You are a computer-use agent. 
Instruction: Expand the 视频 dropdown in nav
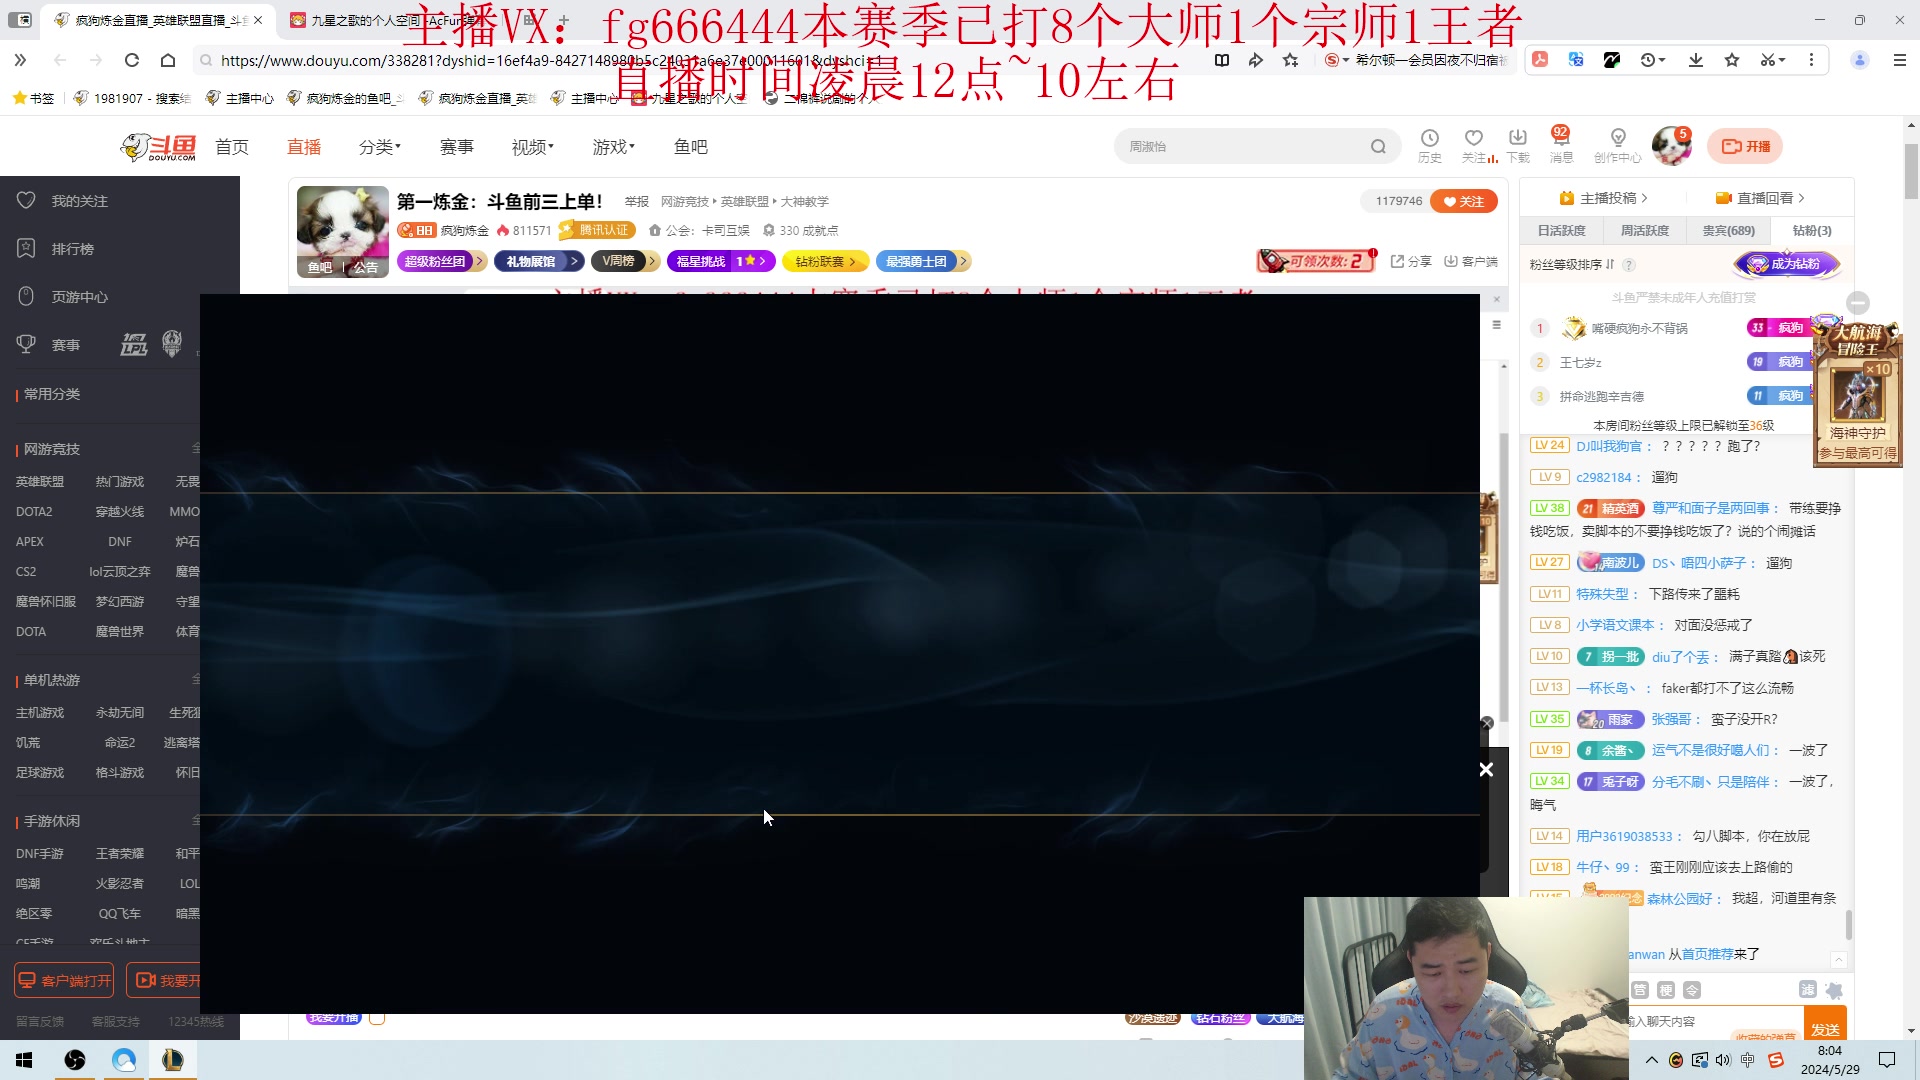pos(533,147)
